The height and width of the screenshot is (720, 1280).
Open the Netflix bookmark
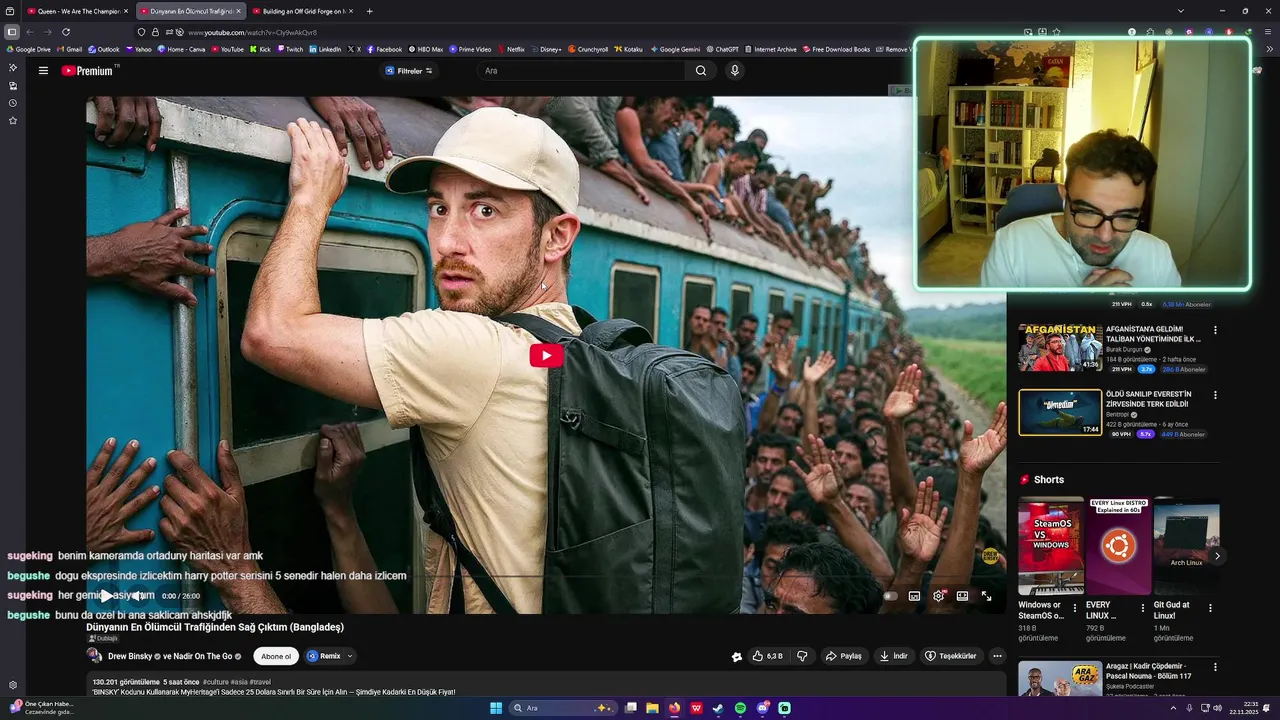pos(511,49)
